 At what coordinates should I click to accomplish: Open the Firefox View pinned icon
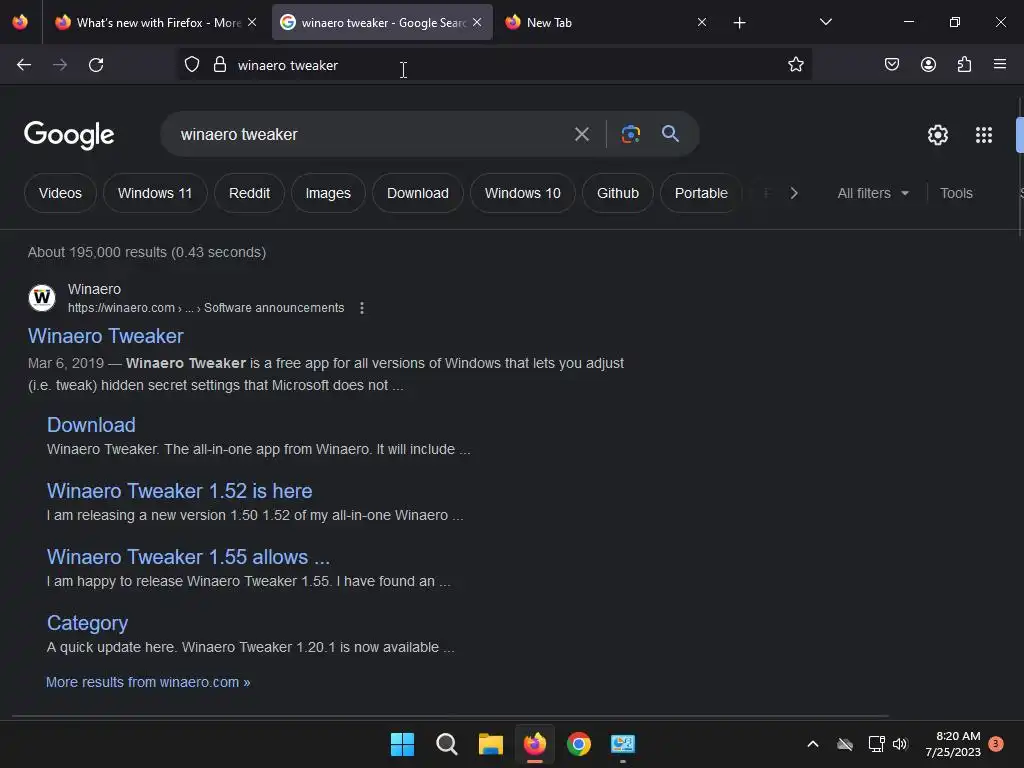pyautogui.click(x=20, y=22)
